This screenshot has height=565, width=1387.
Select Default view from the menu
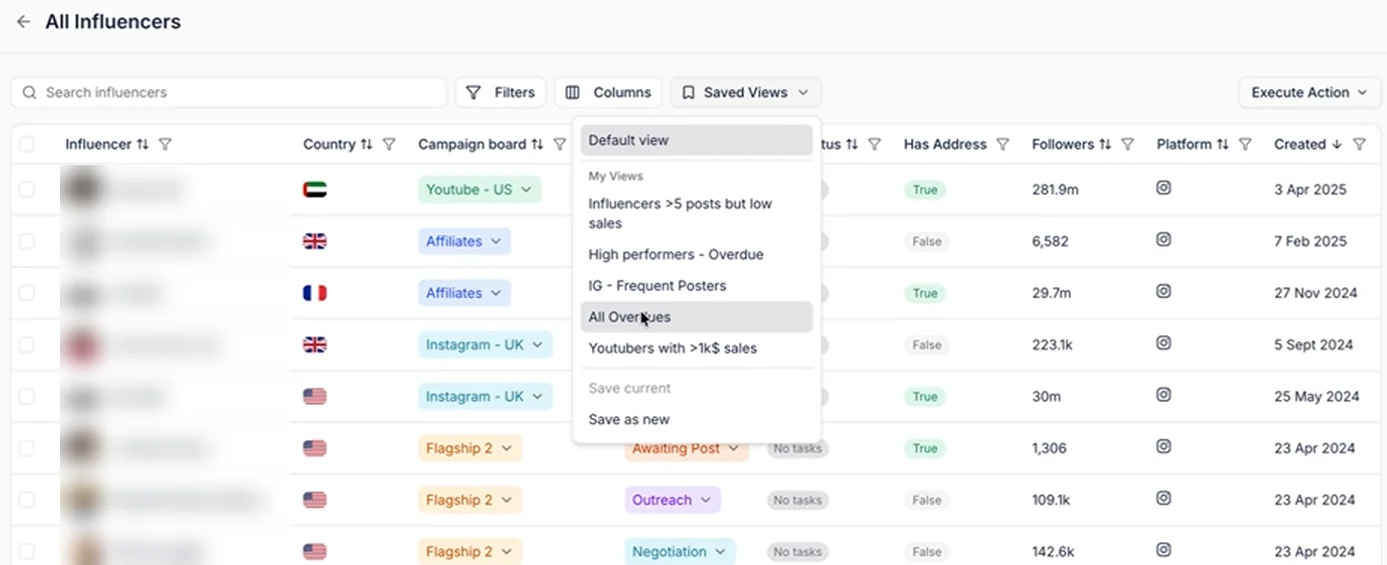click(x=696, y=140)
